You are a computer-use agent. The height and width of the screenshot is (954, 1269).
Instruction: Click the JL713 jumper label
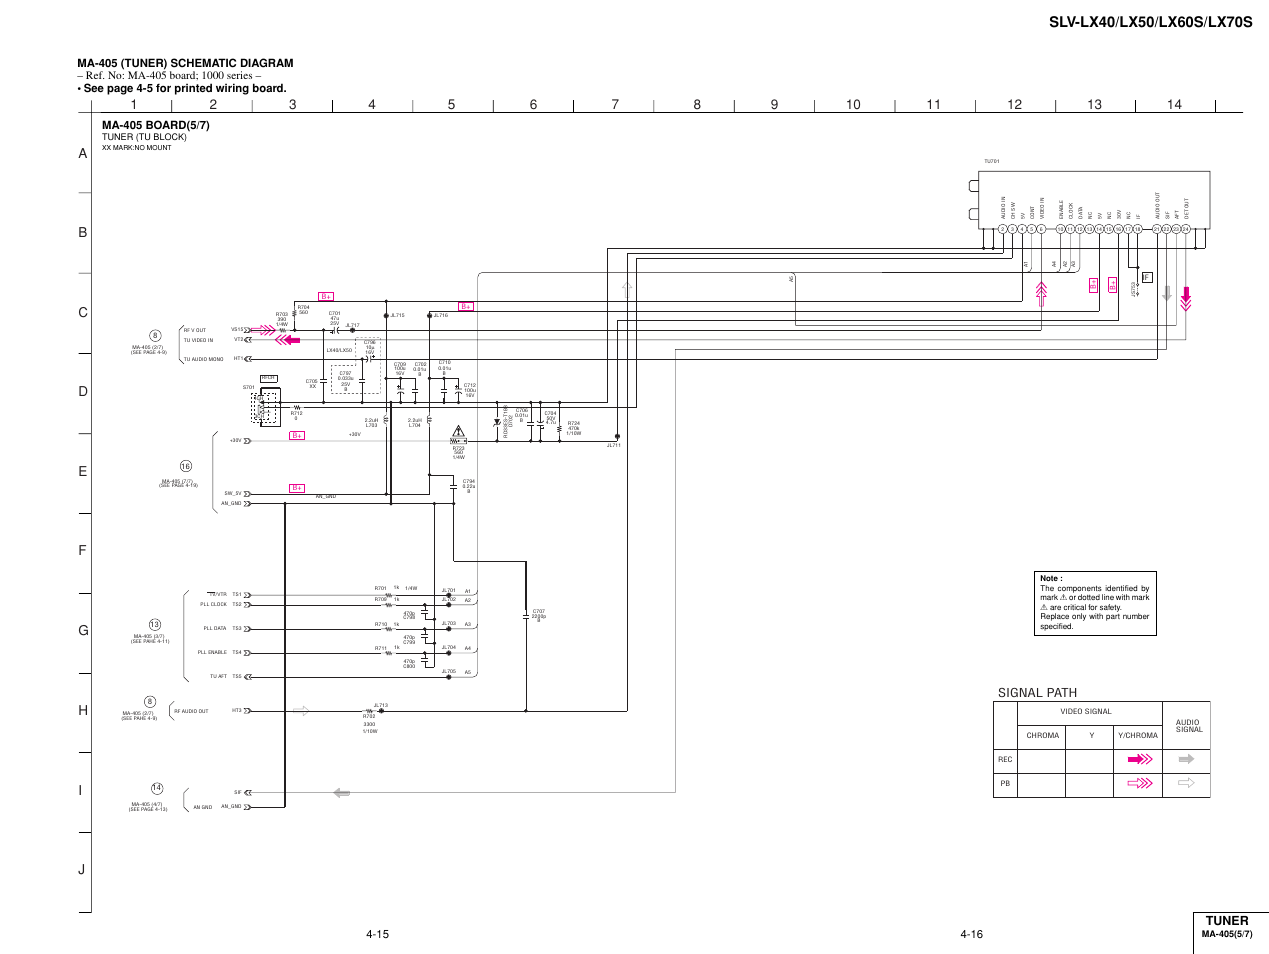tap(381, 705)
